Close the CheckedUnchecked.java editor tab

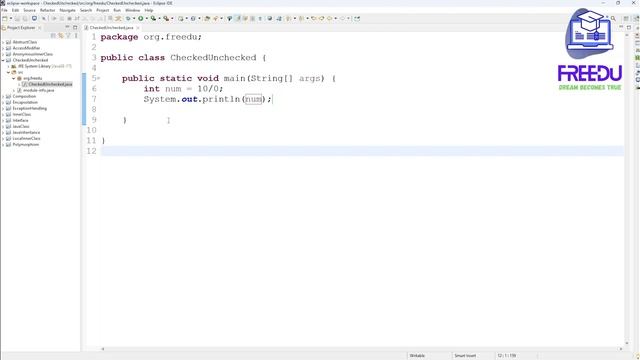pos(138,27)
